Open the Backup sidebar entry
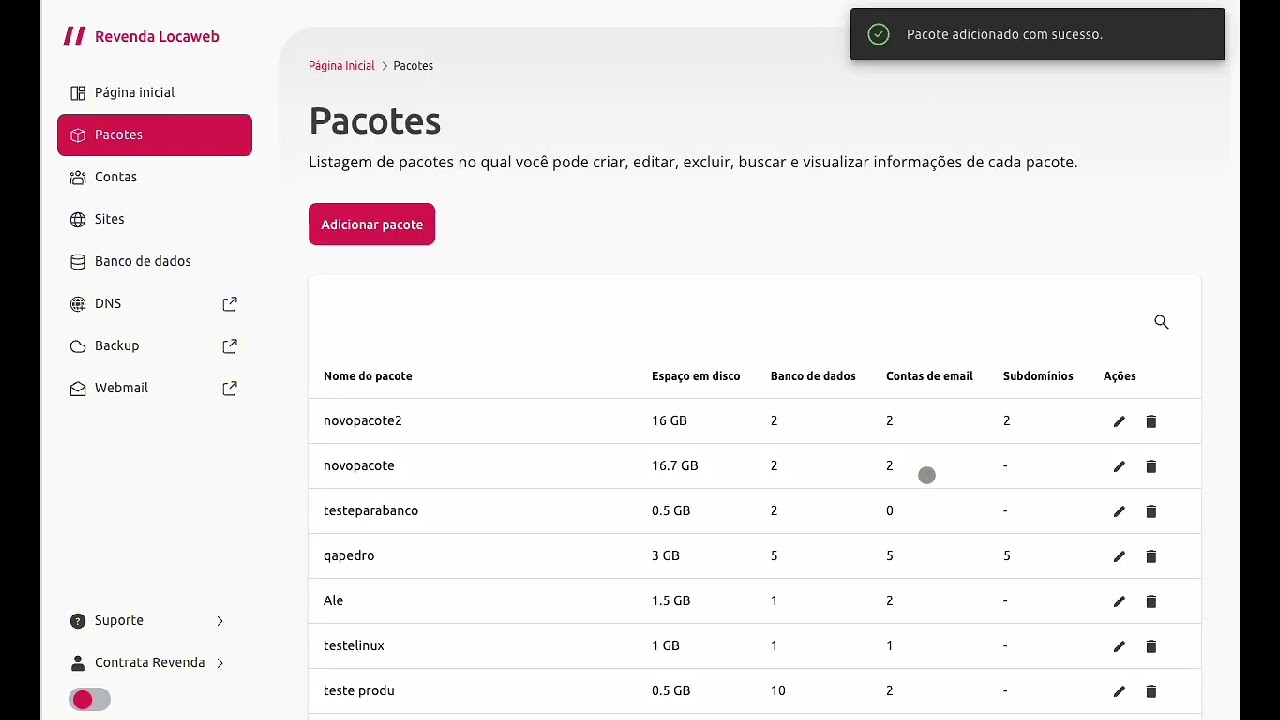The image size is (1280, 720). coord(117,346)
